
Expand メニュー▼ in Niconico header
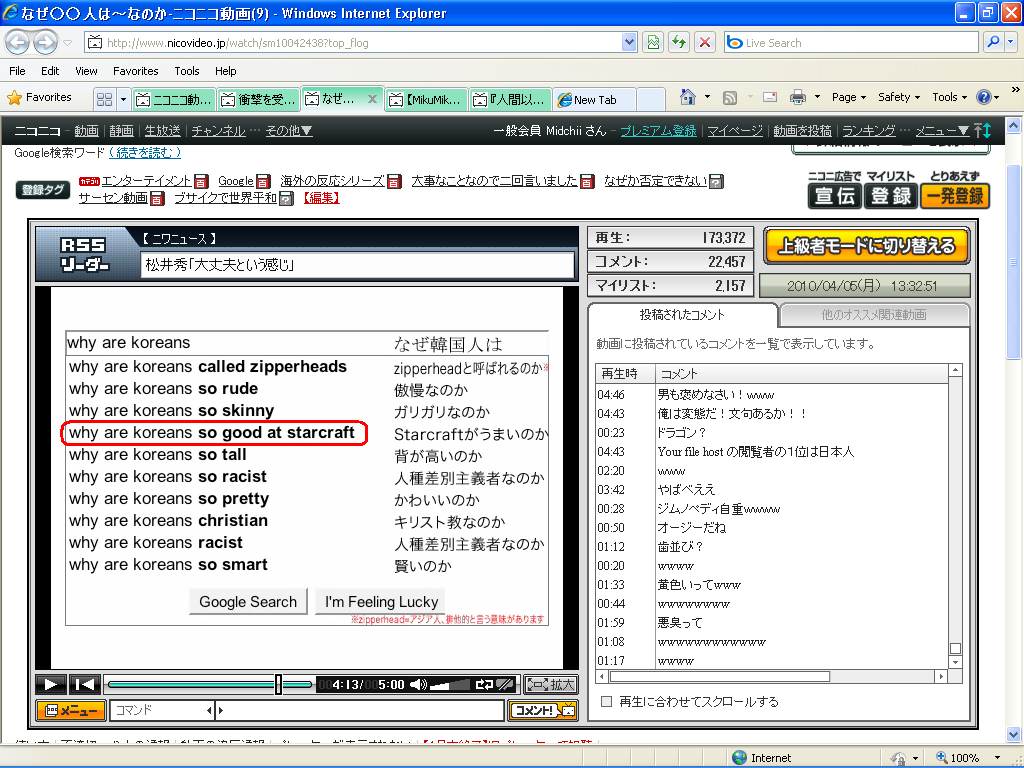pos(942,131)
